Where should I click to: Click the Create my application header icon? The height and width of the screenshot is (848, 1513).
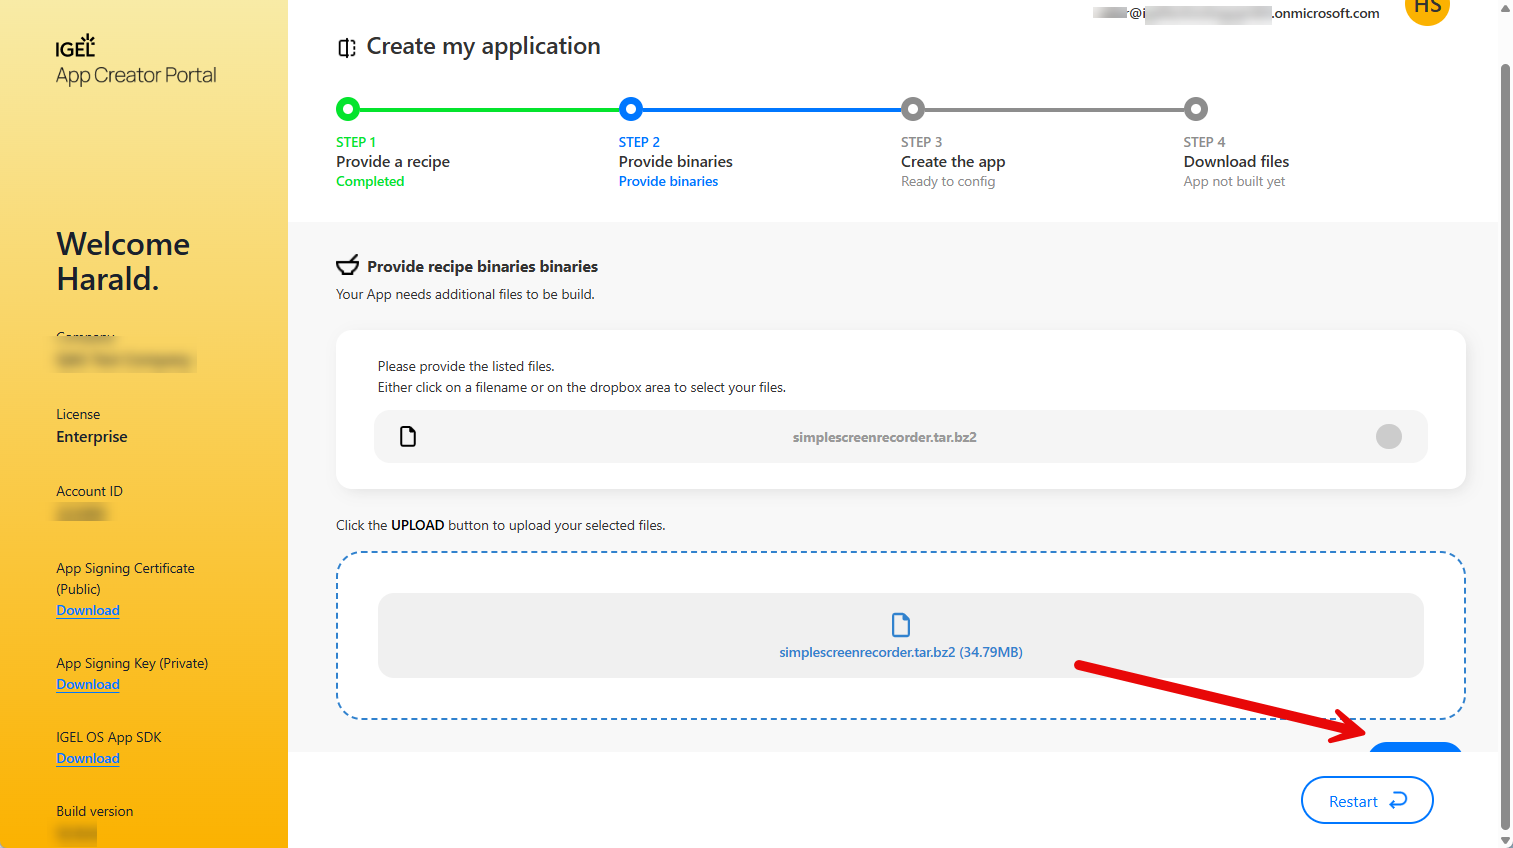tap(346, 48)
